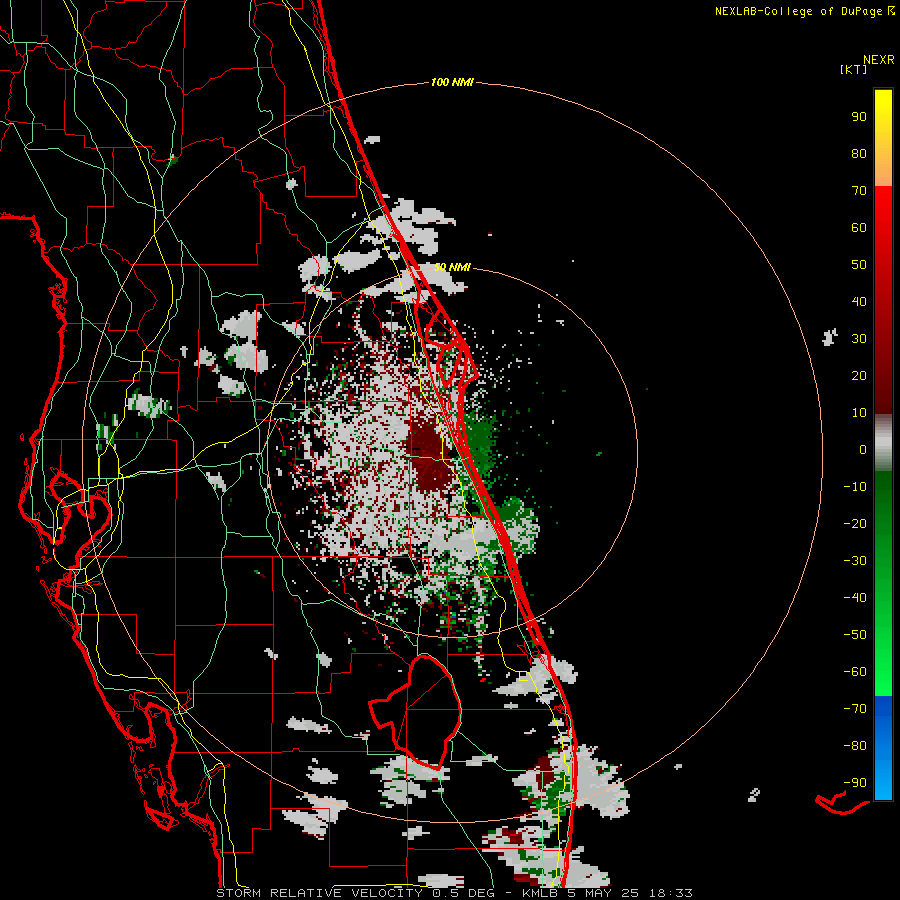This screenshot has height=900, width=900.
Task: Click the -80 scale value
Action: (855, 746)
